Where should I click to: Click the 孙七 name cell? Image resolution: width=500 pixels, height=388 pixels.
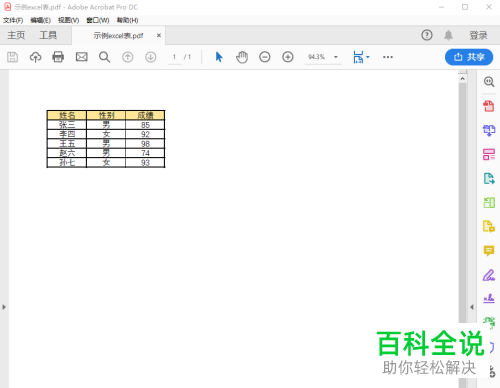point(67,162)
